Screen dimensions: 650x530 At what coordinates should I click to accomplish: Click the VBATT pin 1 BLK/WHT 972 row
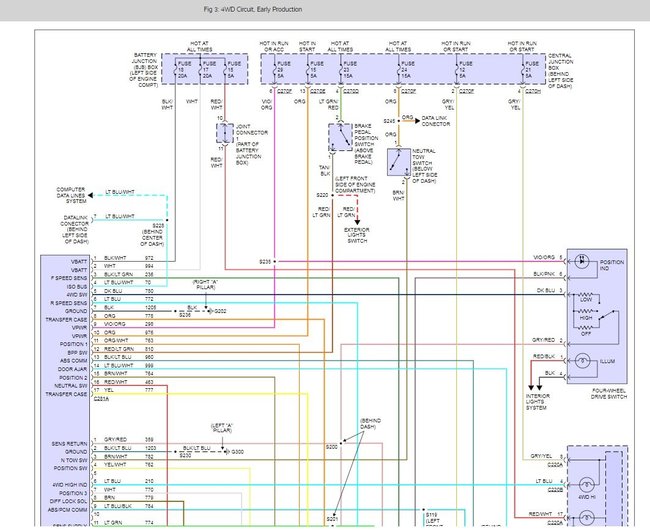pyautogui.click(x=120, y=258)
